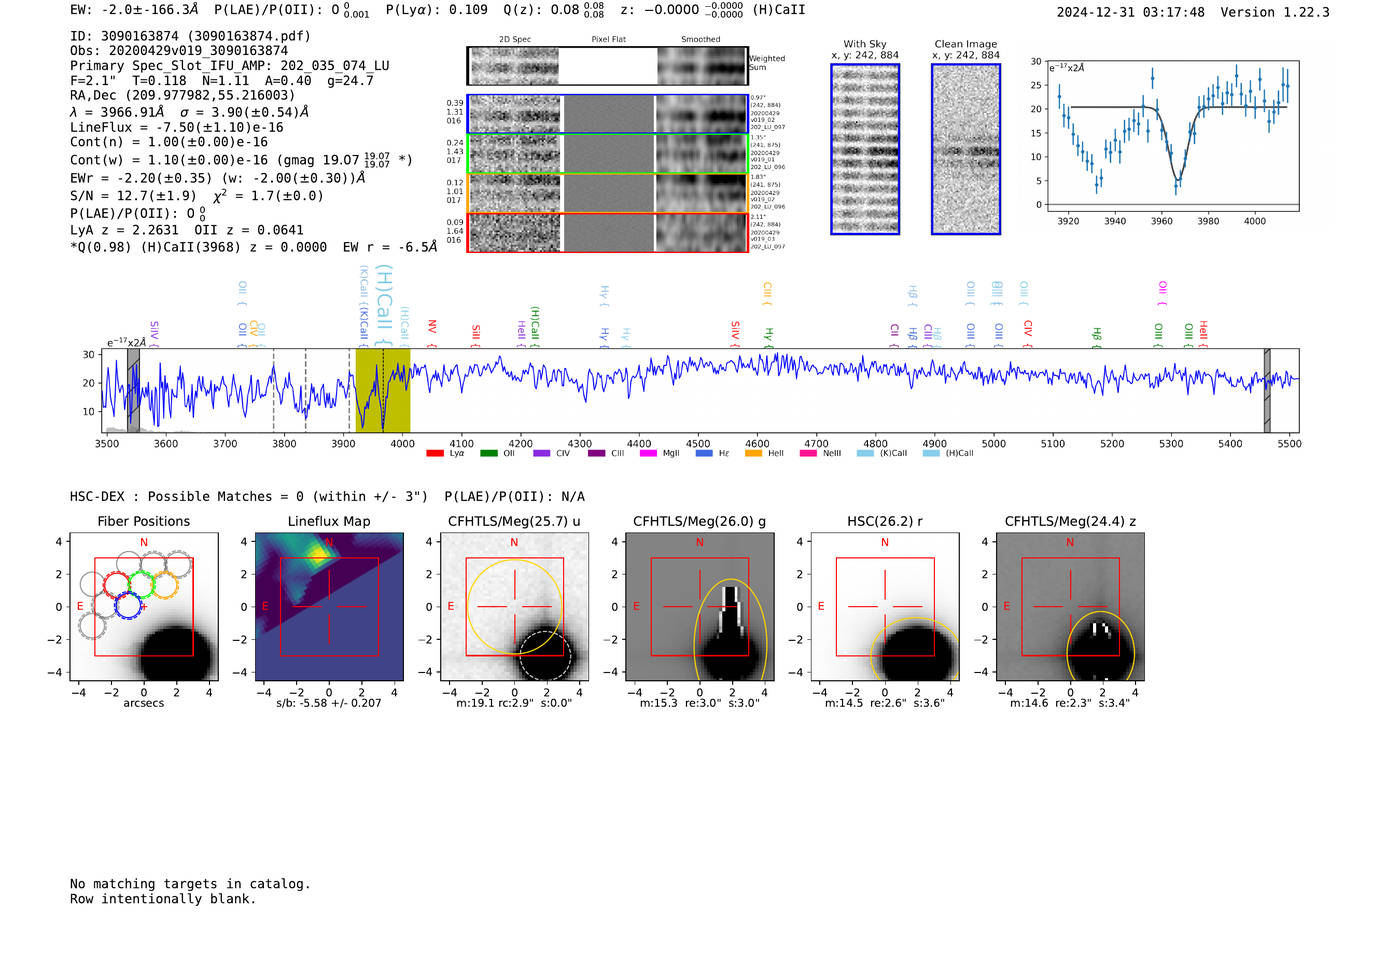The image size is (1400, 953).
Task: Click the blue fiber circle in Fiber Positions
Action: click(128, 604)
